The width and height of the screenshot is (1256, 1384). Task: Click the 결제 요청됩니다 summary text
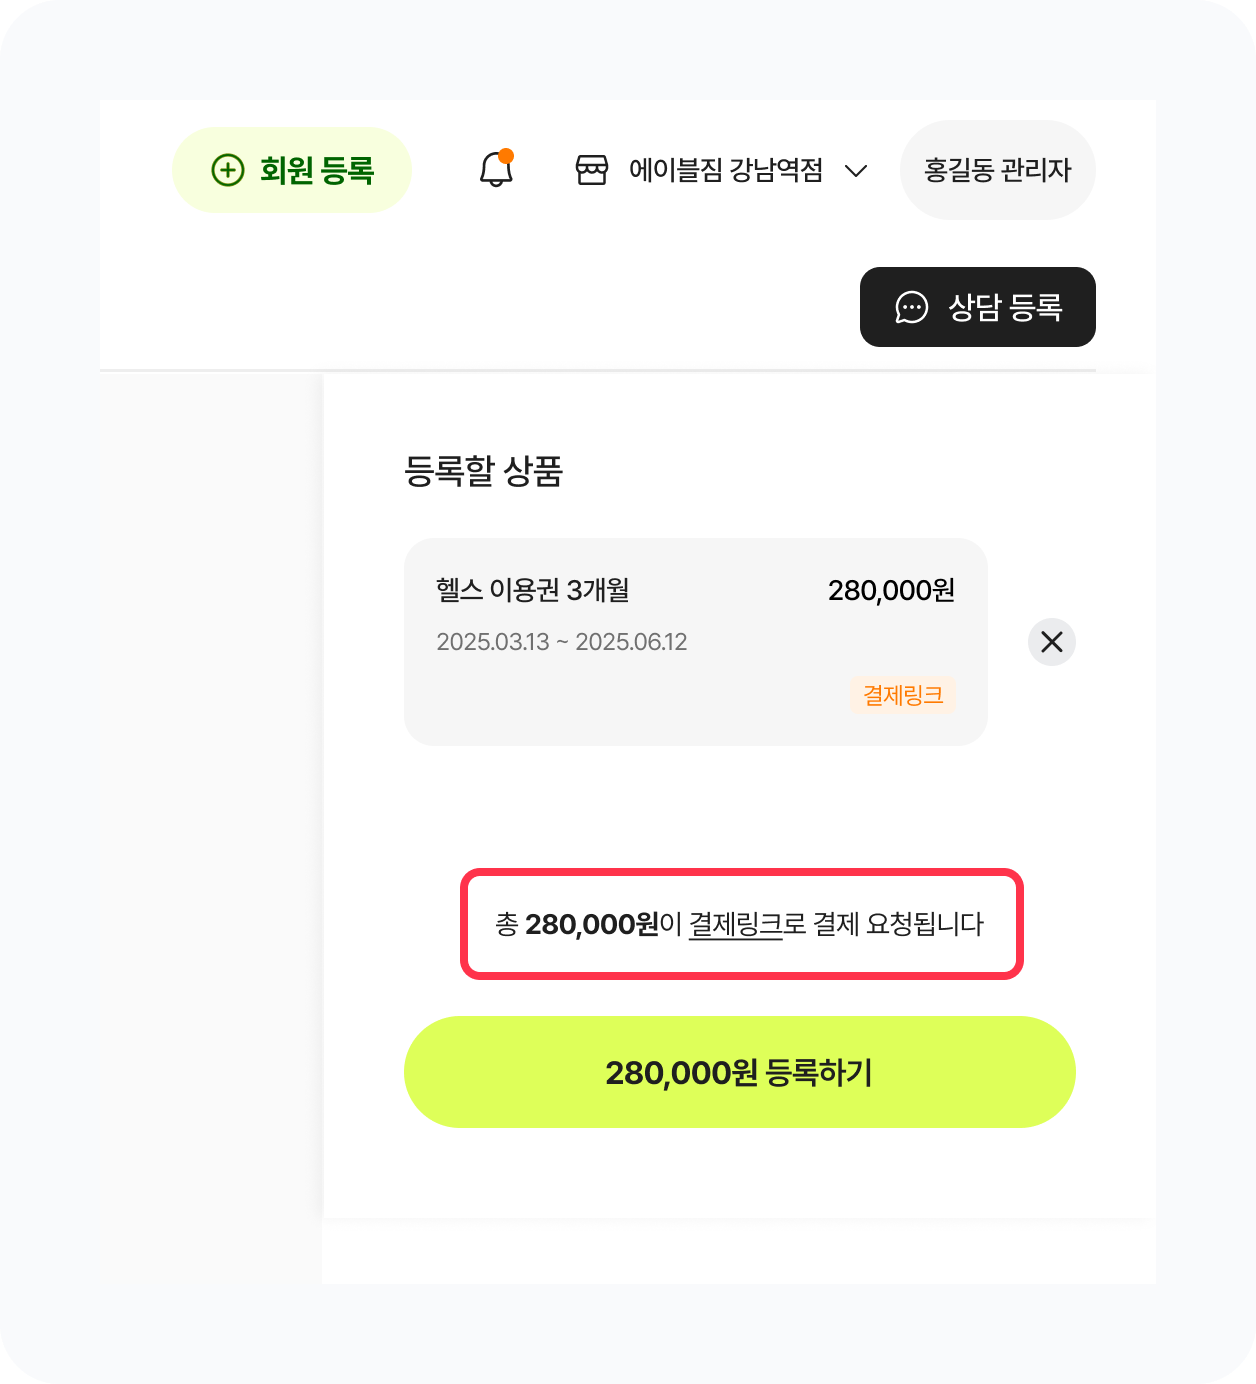[898, 924]
